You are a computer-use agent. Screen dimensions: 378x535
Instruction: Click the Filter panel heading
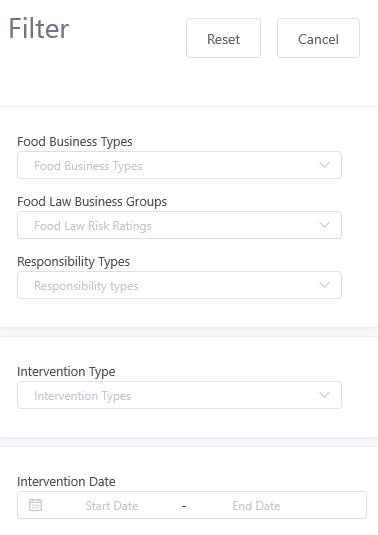(x=39, y=29)
